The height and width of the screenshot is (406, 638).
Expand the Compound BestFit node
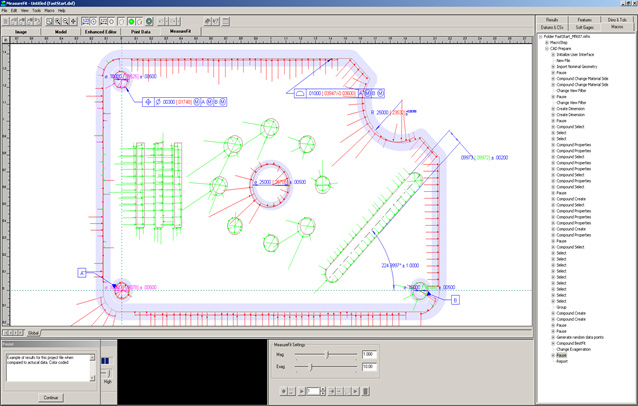coord(553,343)
